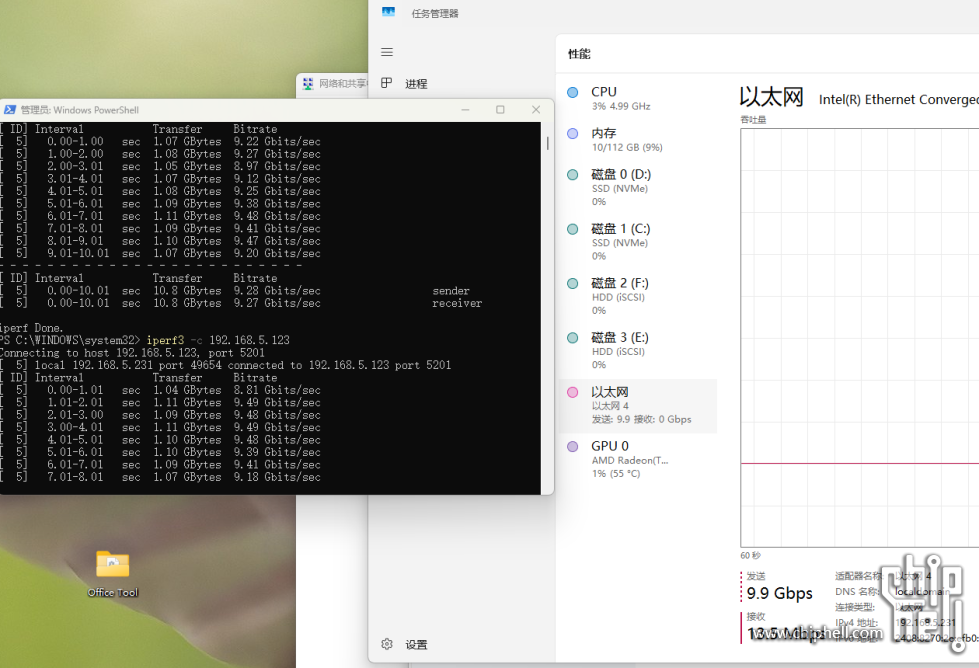
Task: Select the GPU 0 indicator icon
Action: (x=572, y=447)
